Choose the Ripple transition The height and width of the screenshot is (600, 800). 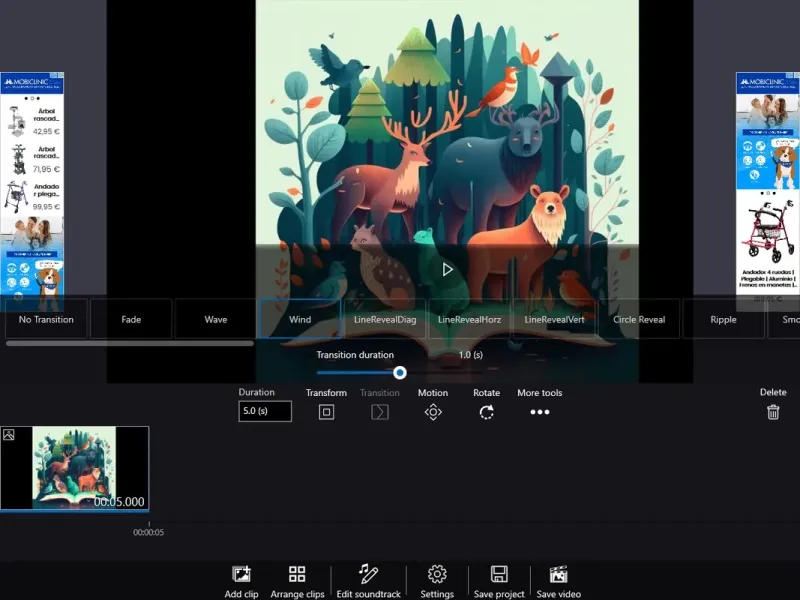(x=723, y=319)
